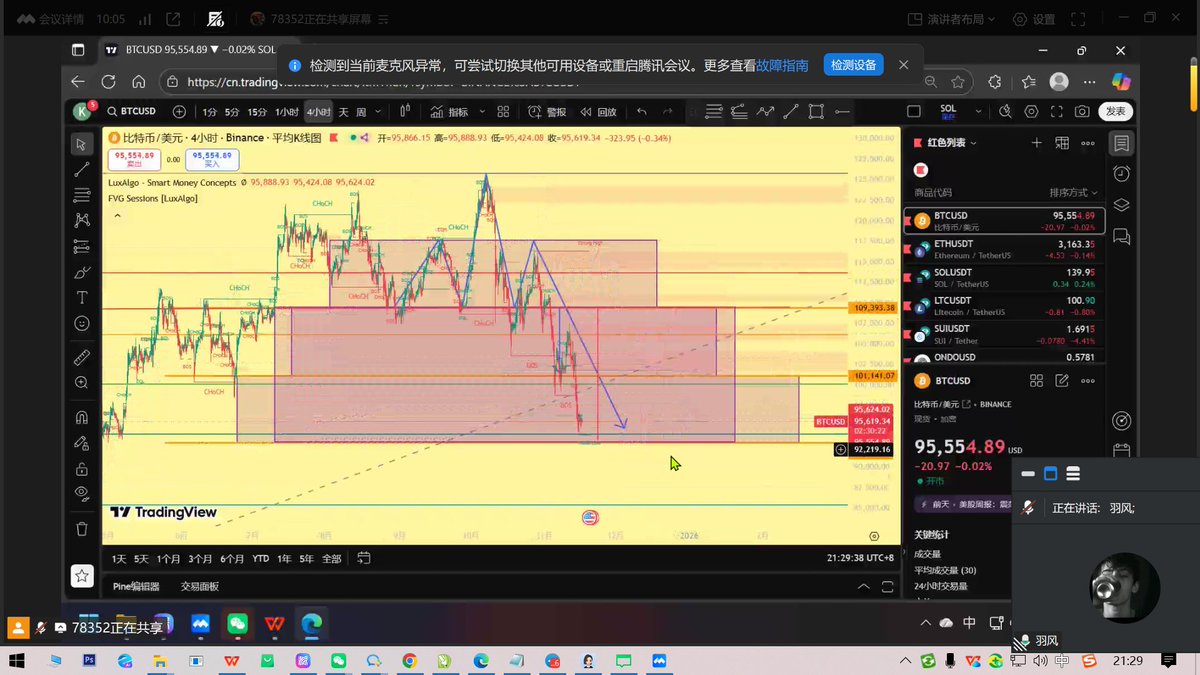Take a chart snapshot with camera icon
1200x675 pixels.
(x=1082, y=111)
